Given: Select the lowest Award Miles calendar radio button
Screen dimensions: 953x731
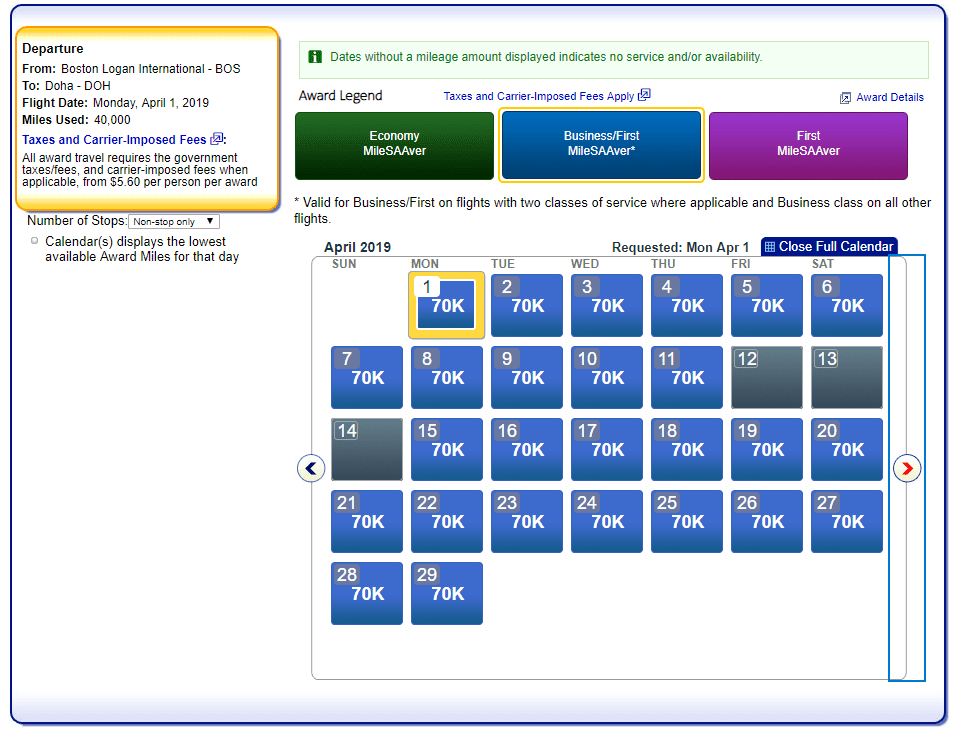Looking at the screenshot, I should (35, 241).
